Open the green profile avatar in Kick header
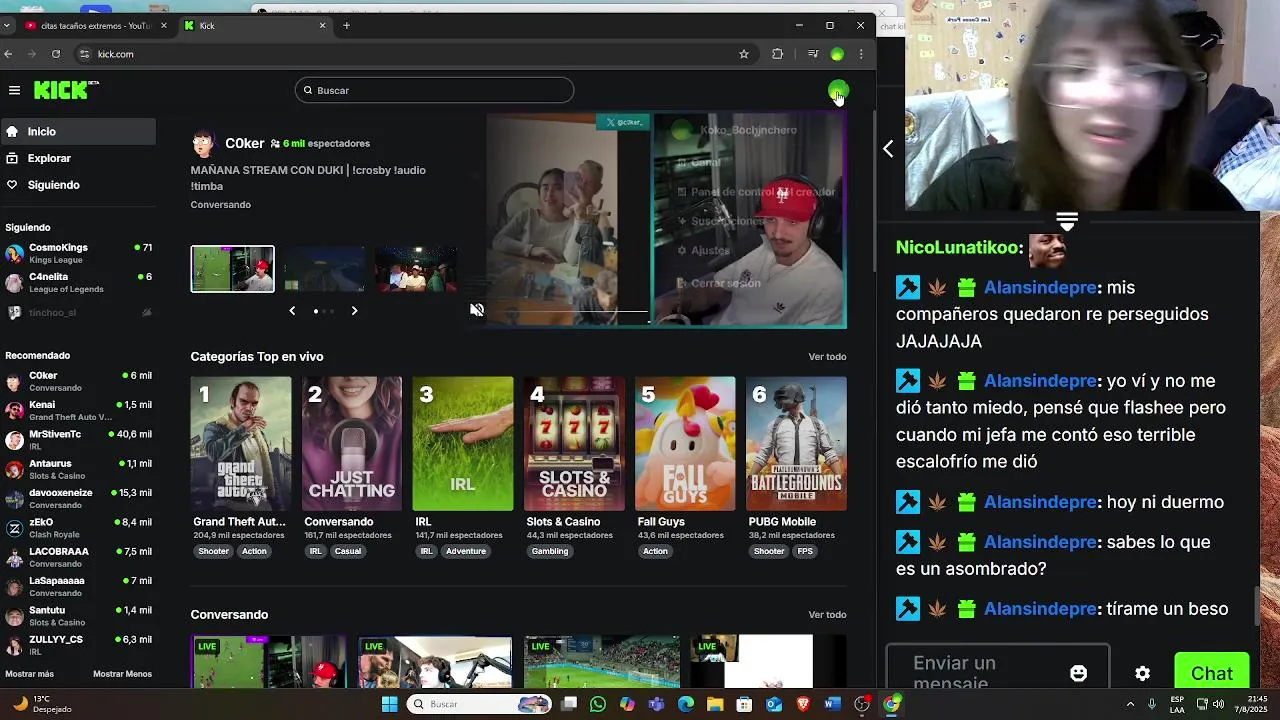This screenshot has height=720, width=1280. [x=838, y=91]
